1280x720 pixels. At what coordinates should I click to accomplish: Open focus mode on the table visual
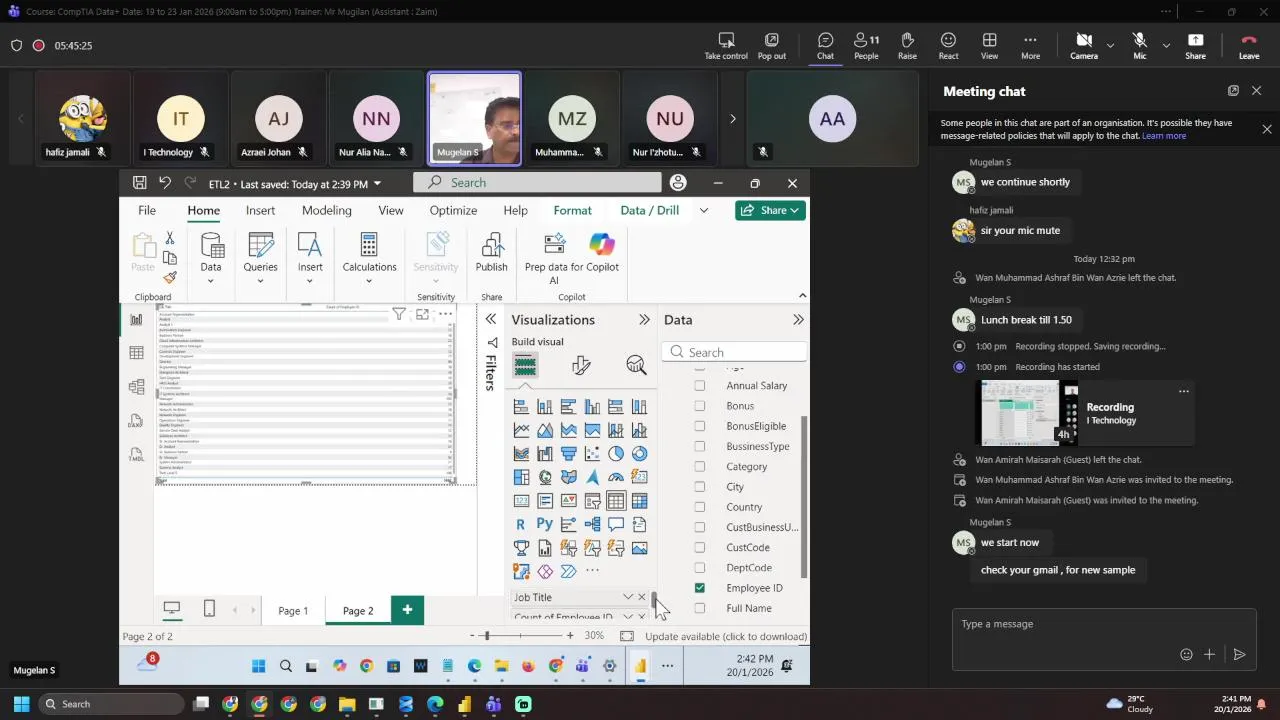(x=422, y=314)
